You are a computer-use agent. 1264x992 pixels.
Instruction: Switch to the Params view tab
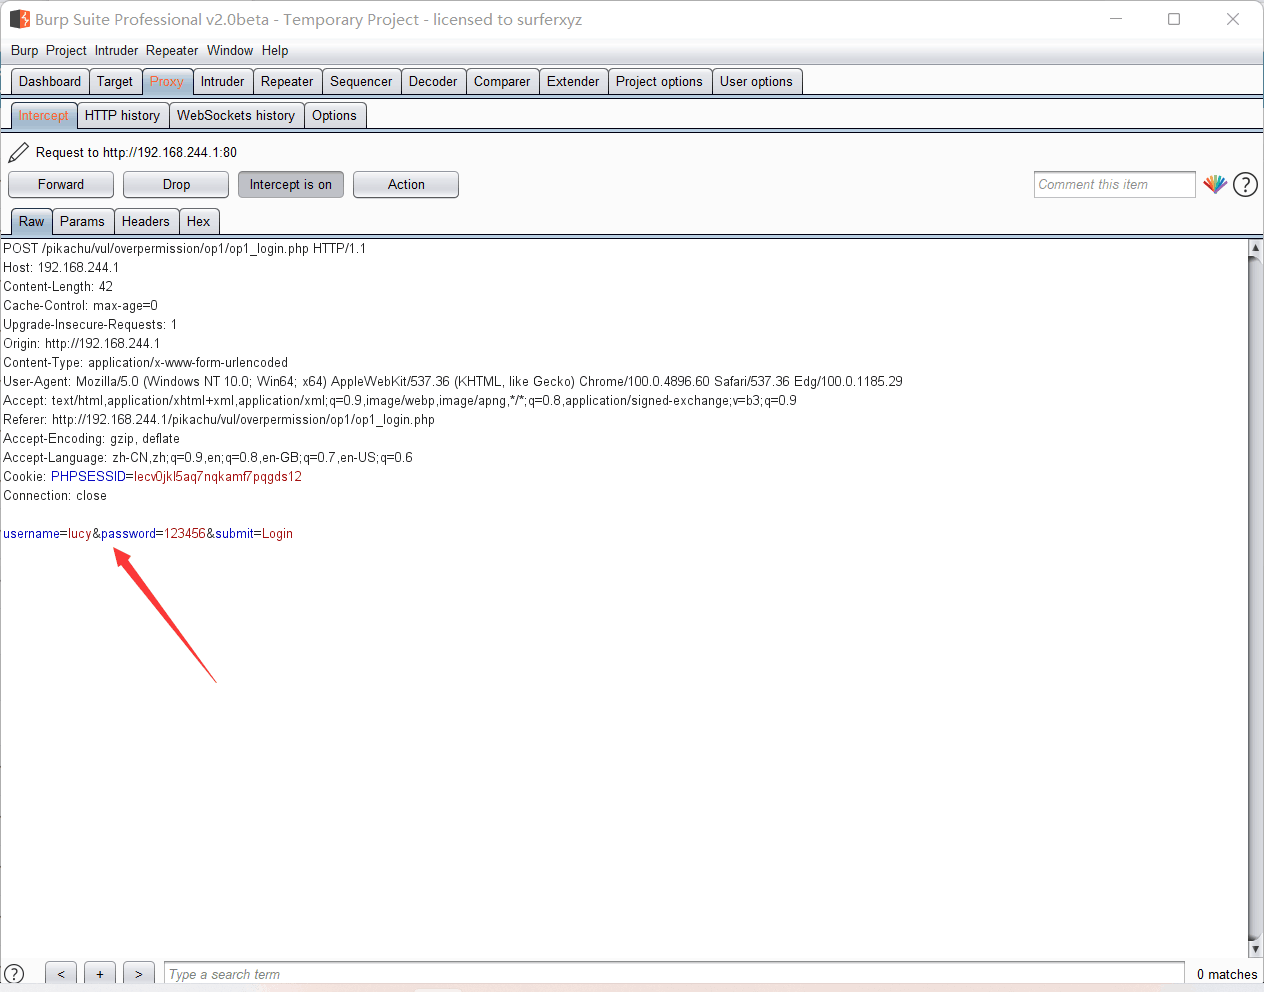(82, 222)
